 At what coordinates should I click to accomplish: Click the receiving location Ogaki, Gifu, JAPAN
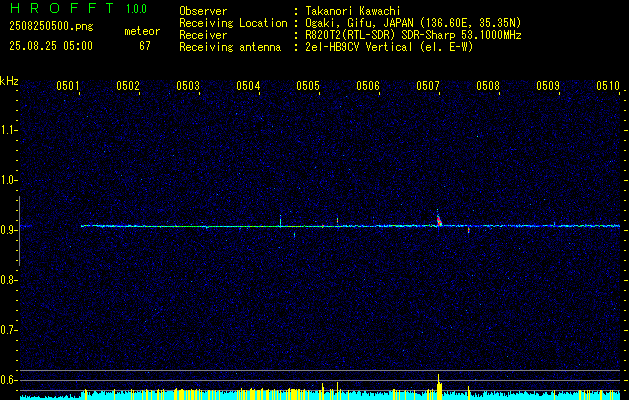[360, 23]
